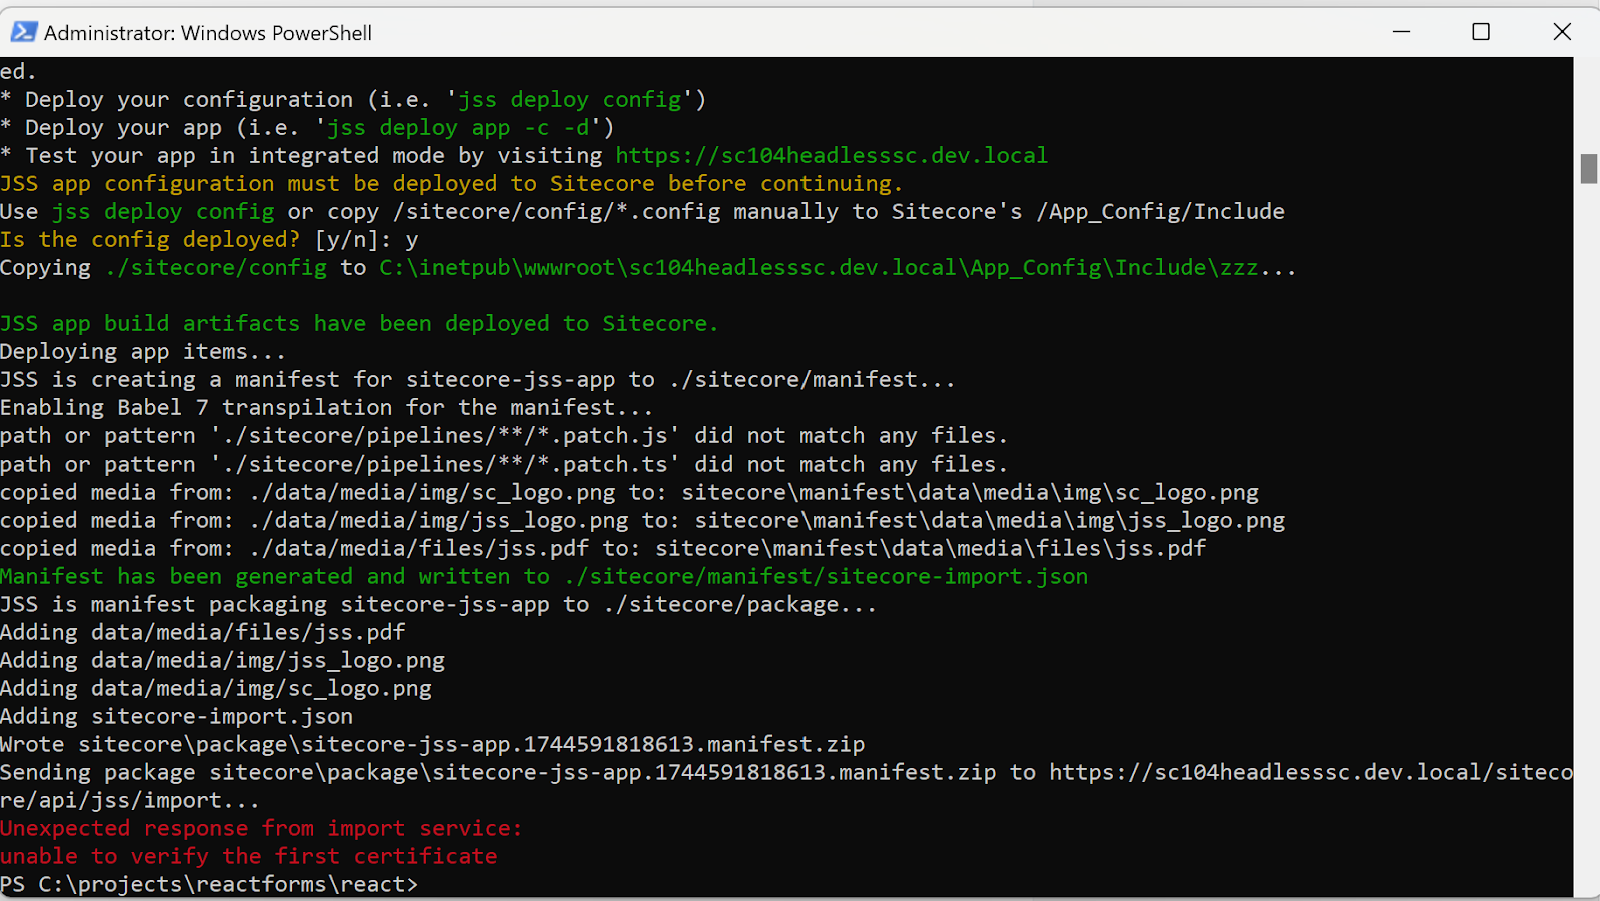Click 'JSS app configuration must be deployed' warning

(451, 184)
